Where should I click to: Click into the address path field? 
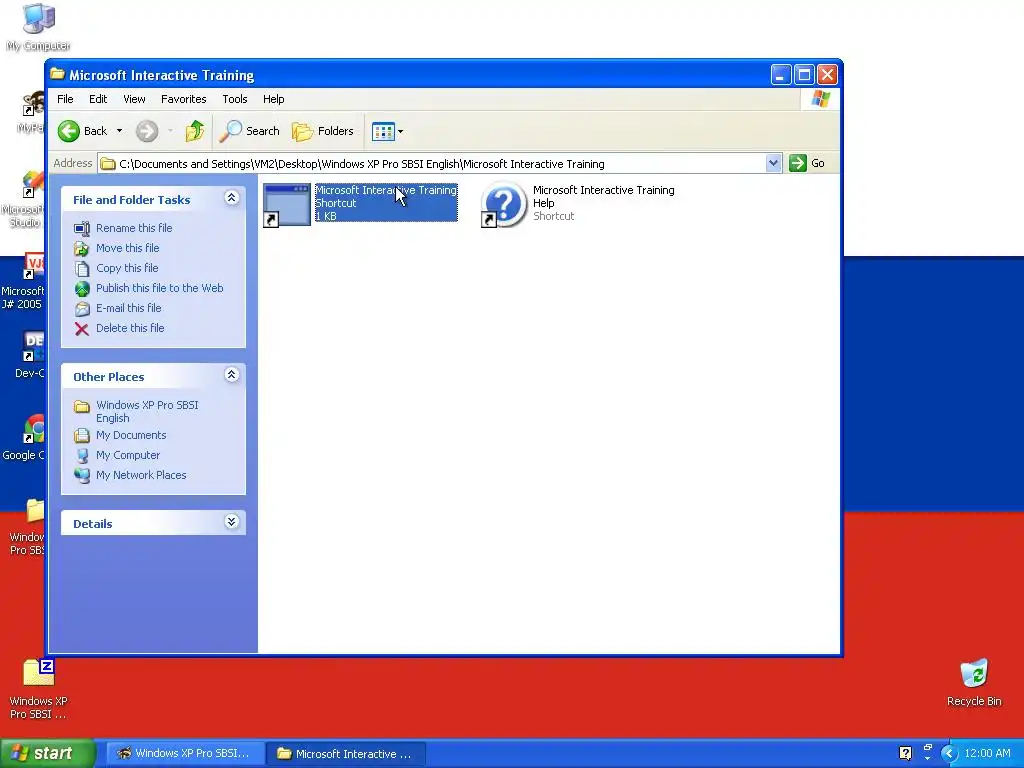[x=432, y=164]
